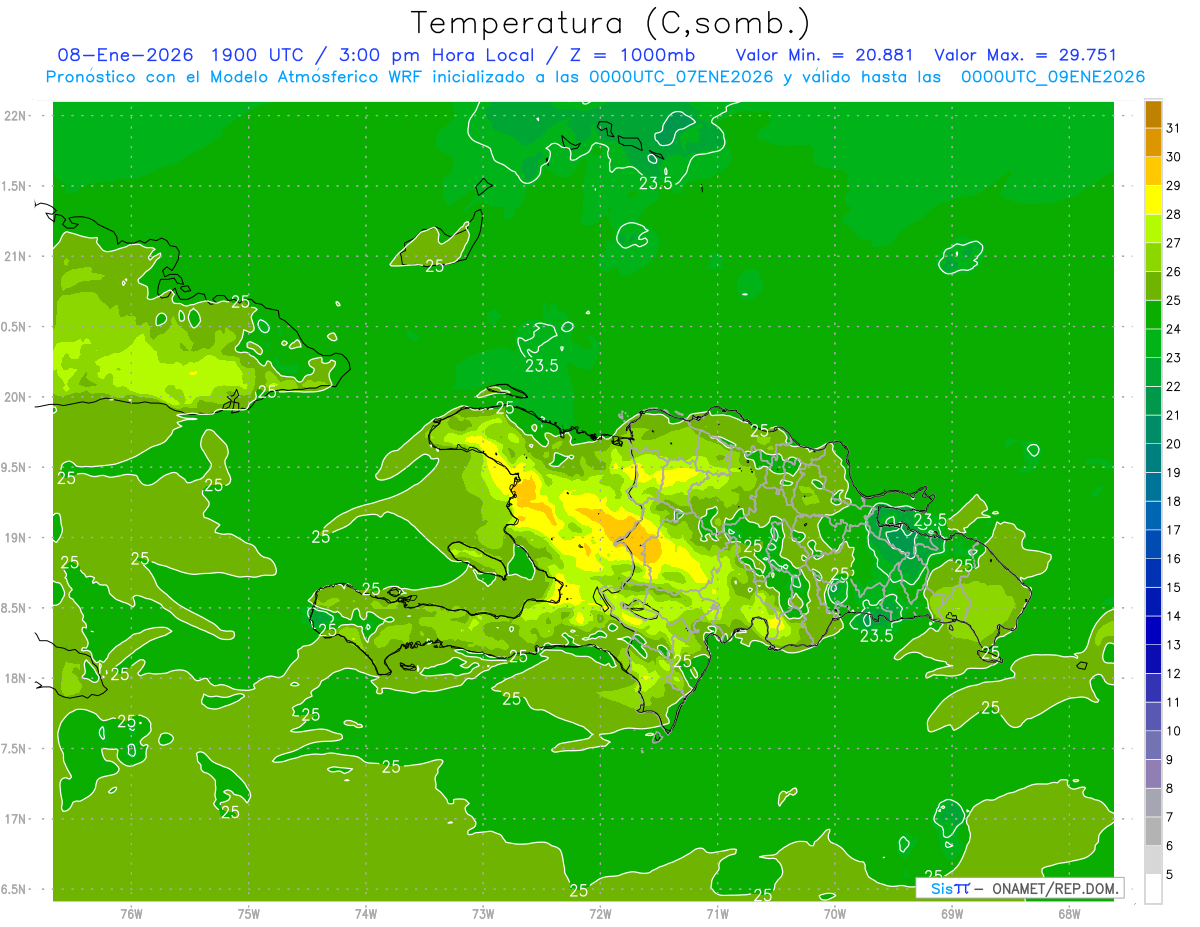Click the '31' value on the color scale
Viewport: 1200px width, 927px height.
tap(1173, 128)
